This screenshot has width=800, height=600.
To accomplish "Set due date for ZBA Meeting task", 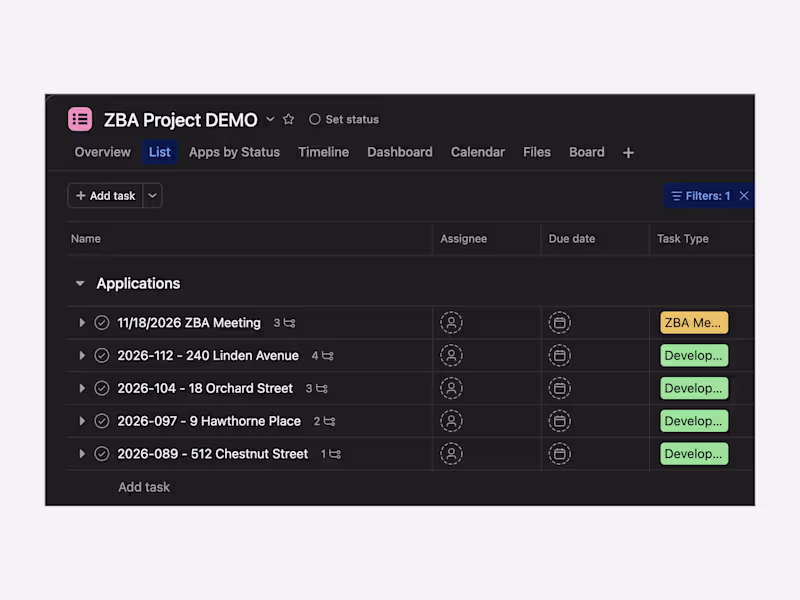I will [560, 322].
